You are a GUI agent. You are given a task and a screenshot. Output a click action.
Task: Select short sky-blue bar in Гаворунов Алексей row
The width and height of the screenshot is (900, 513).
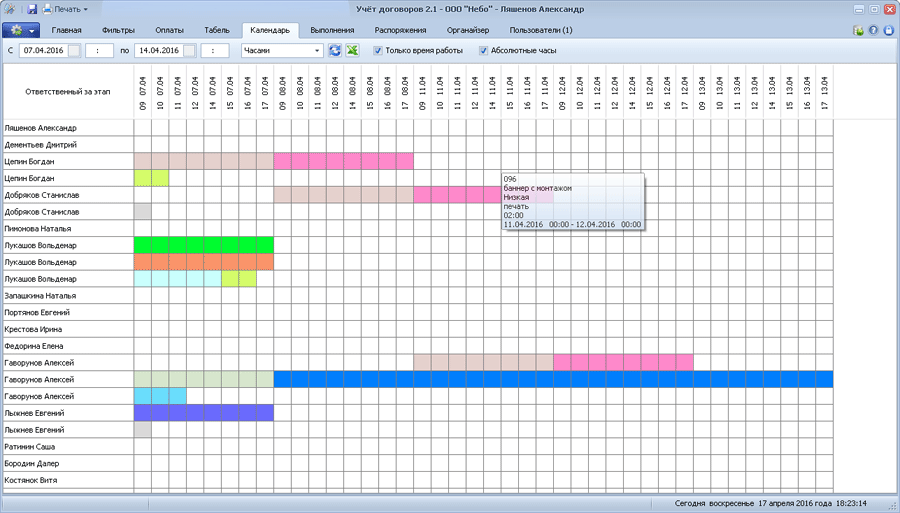pyautogui.click(x=160, y=397)
